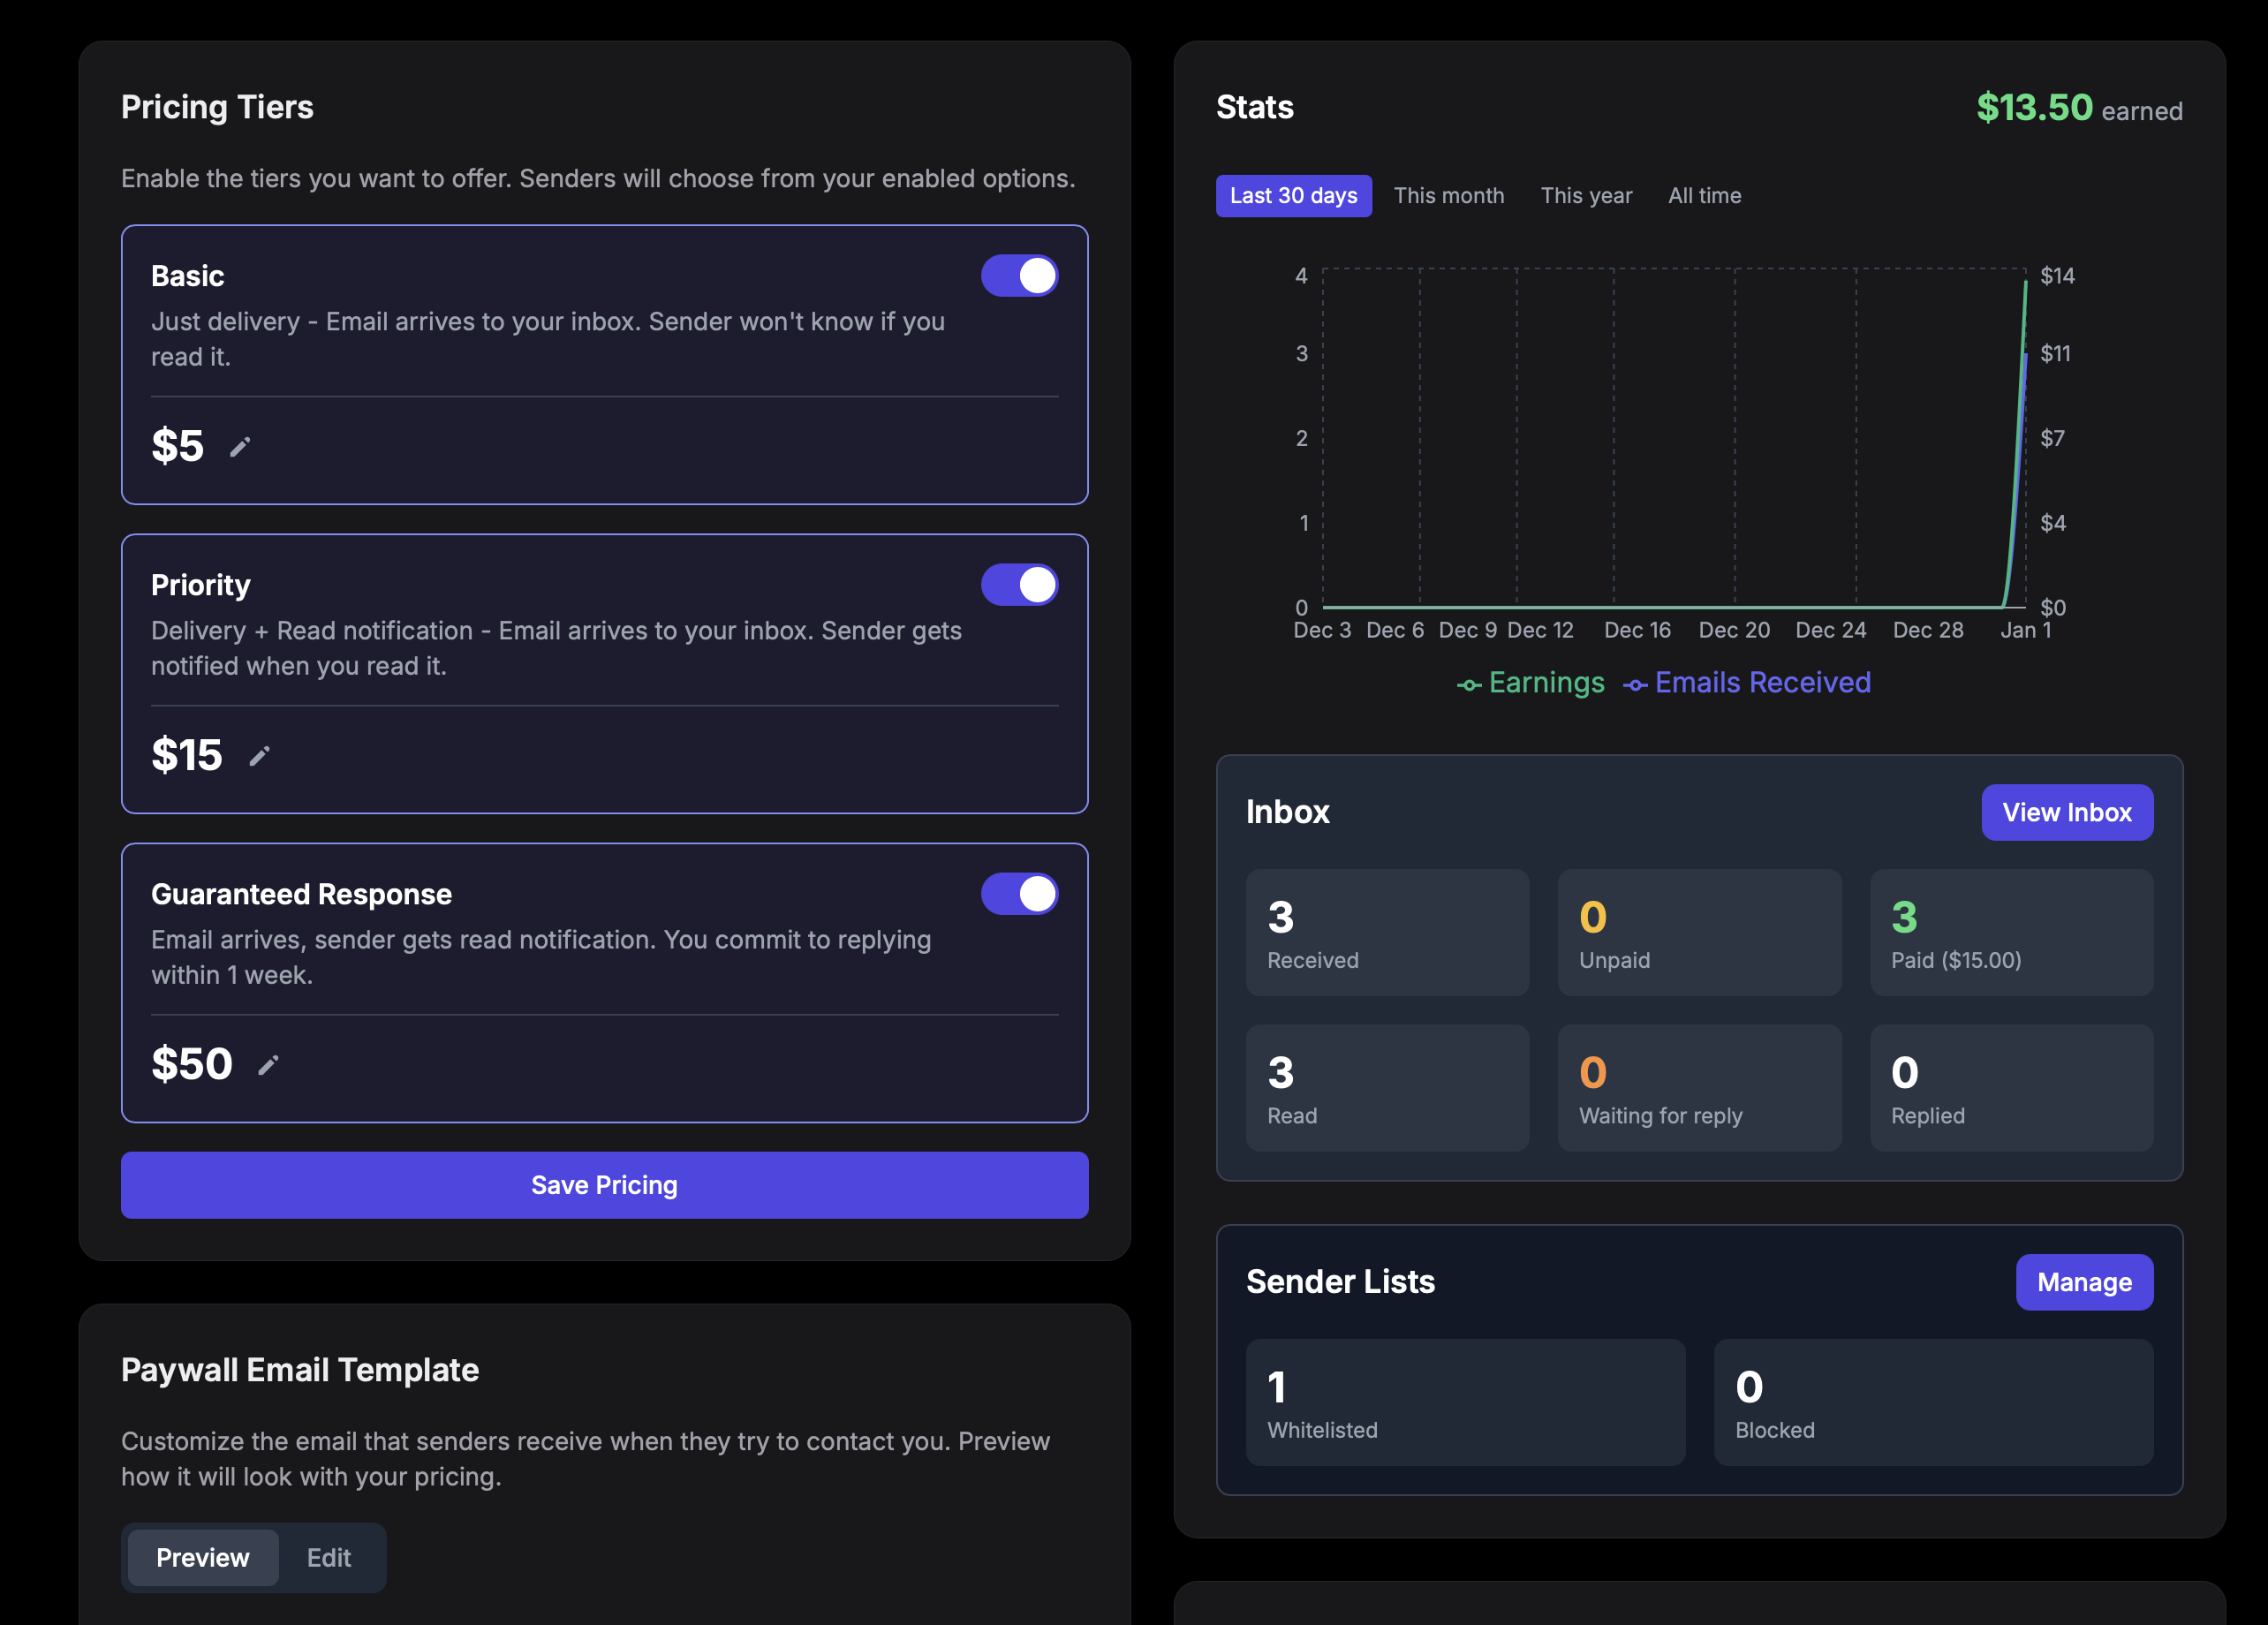Switch stats to This year
The height and width of the screenshot is (1625, 2268).
1586,195
